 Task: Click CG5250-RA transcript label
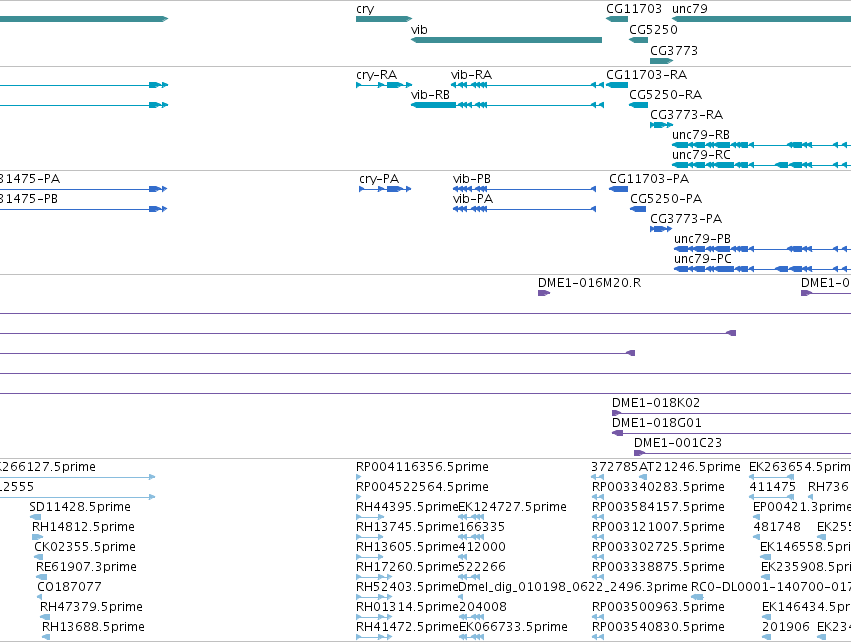pyautogui.click(x=665, y=95)
